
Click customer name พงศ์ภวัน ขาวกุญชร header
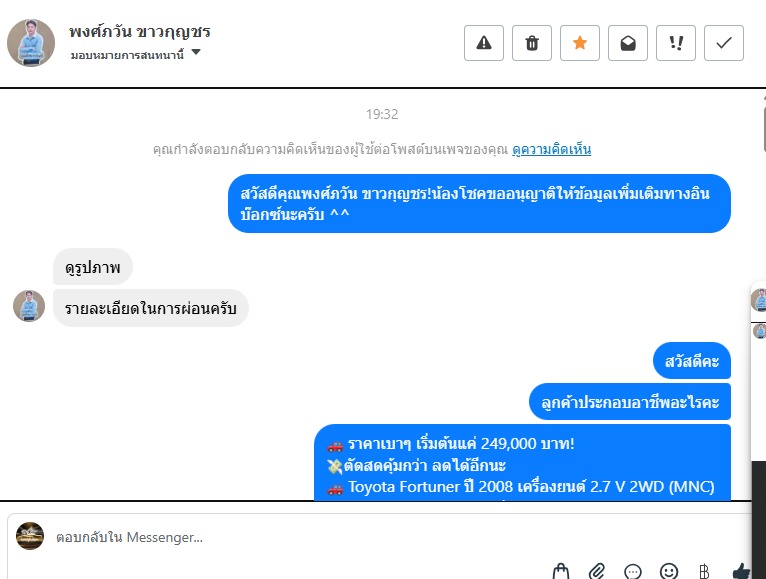(x=140, y=32)
